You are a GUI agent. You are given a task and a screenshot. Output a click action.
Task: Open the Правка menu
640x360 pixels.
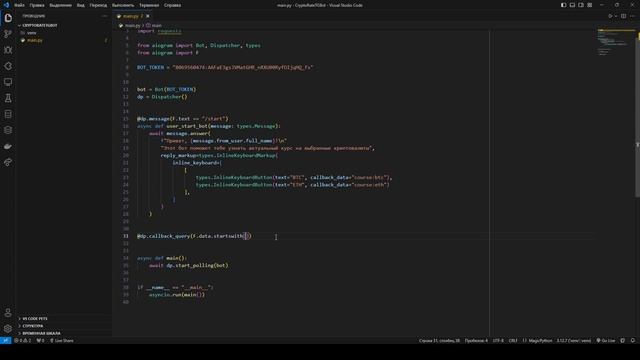37,5
